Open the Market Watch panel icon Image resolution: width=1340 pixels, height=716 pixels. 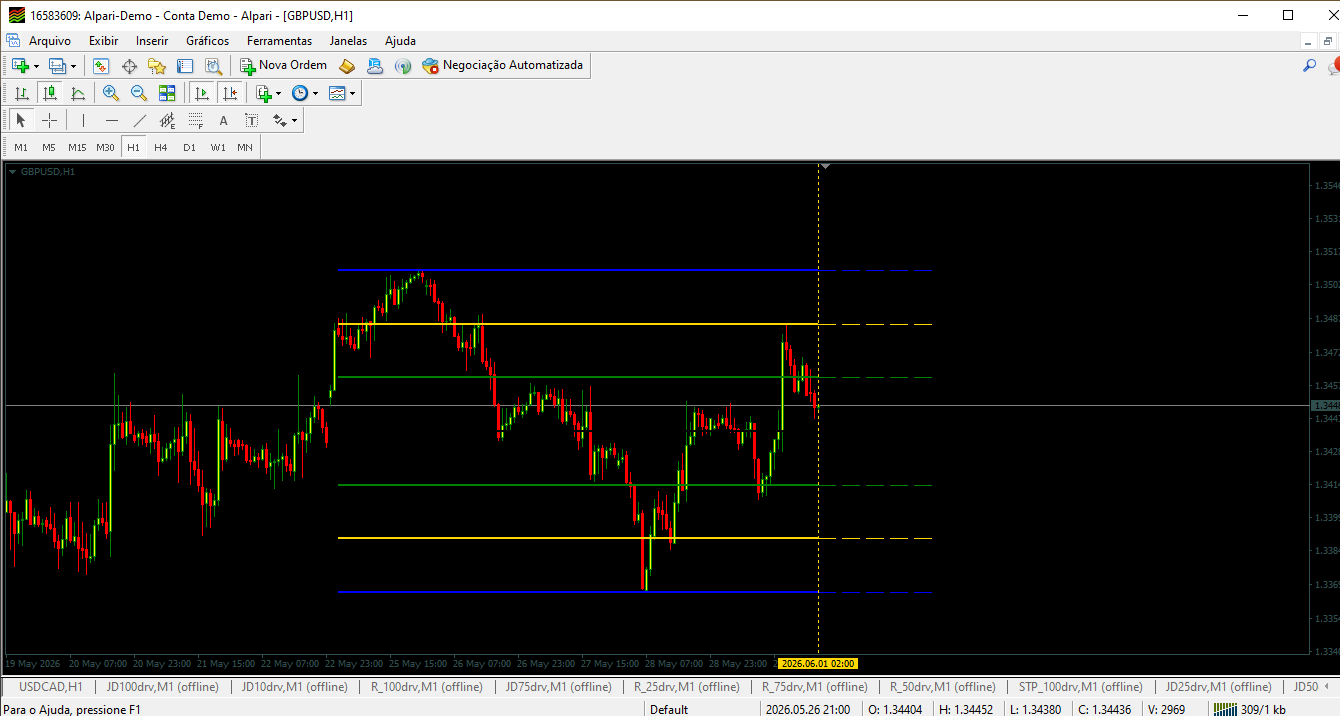pyautogui.click(x=101, y=66)
